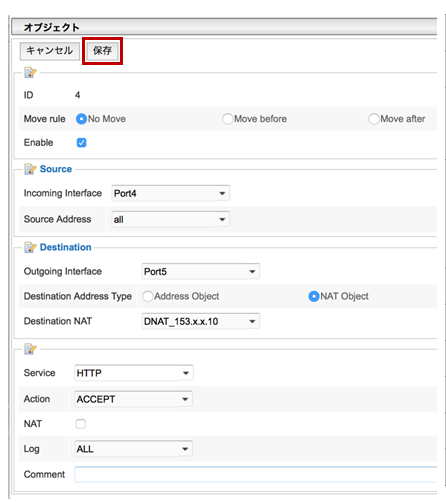This screenshot has height=502, width=446.
Task: Expand the Outgoing Interface Port5 dropdown
Action: (201, 271)
